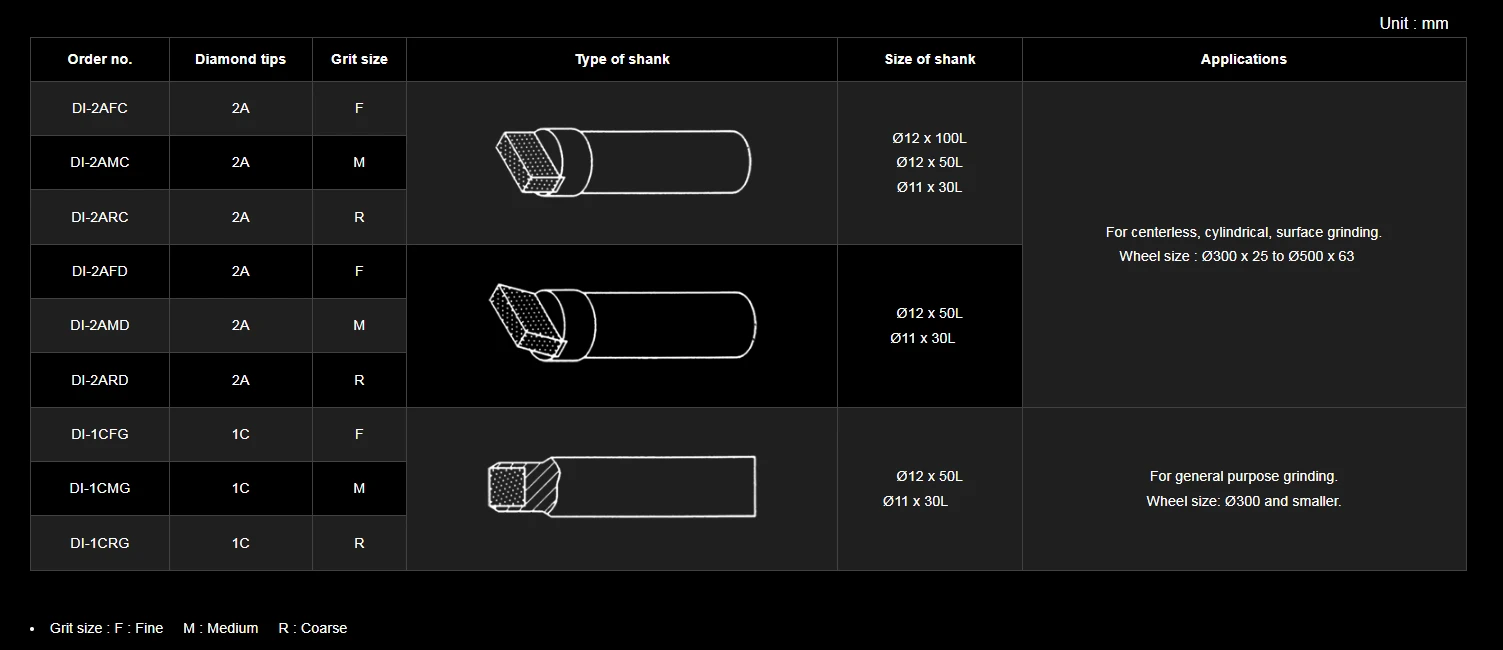Click order number DI-2ARC

(x=100, y=217)
